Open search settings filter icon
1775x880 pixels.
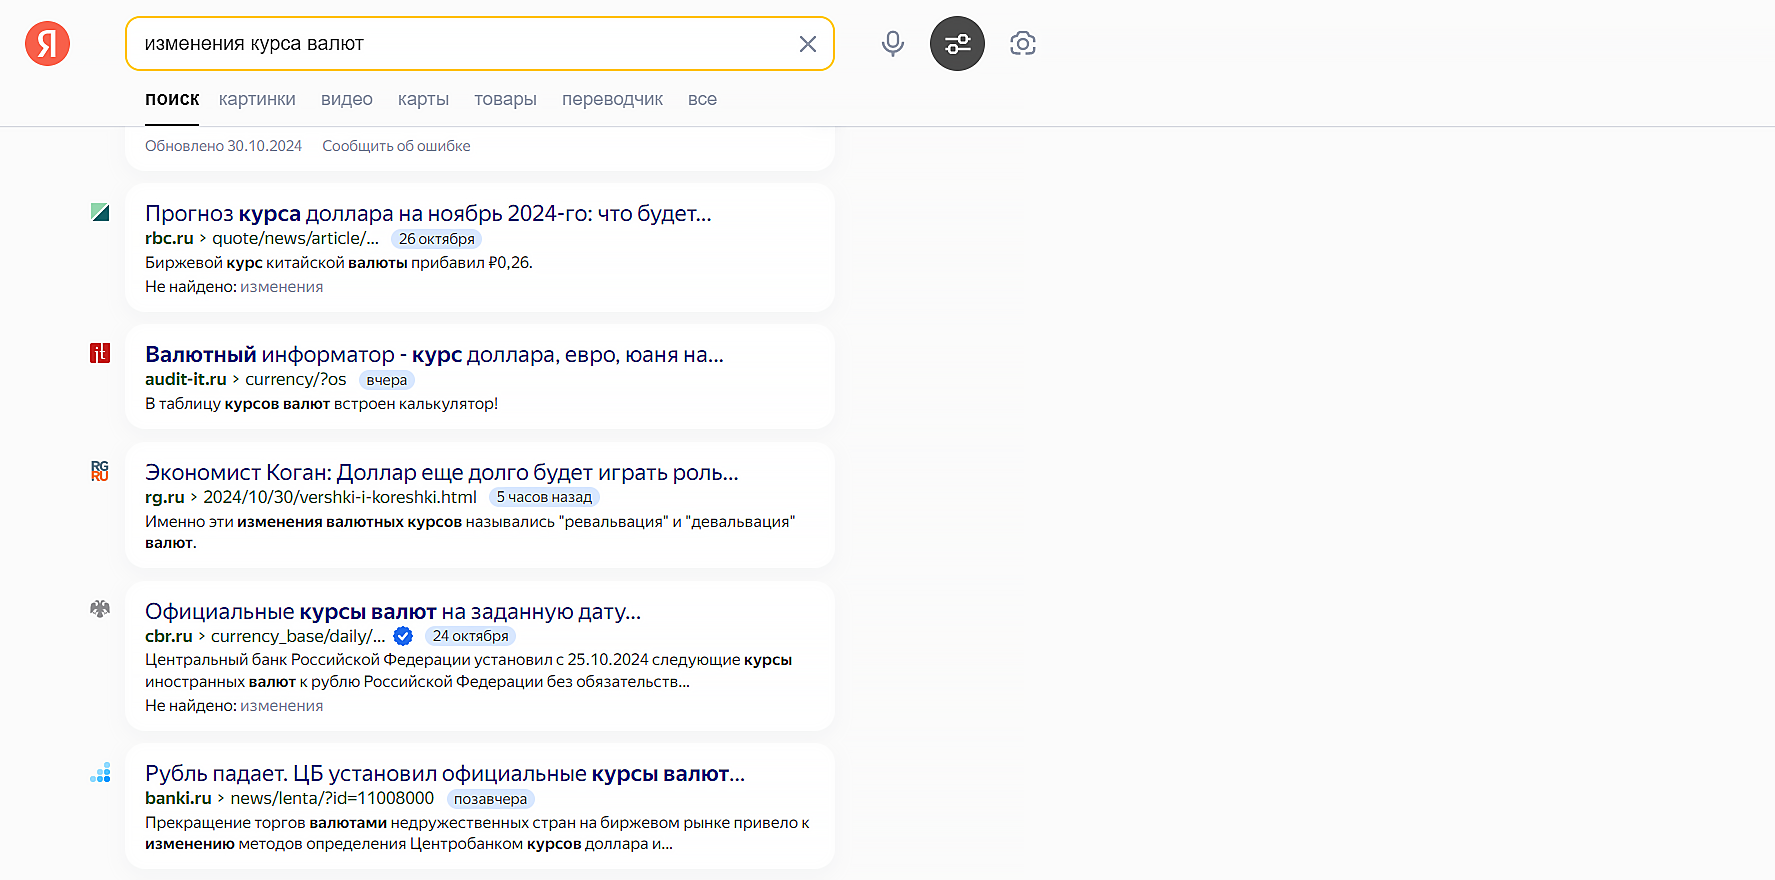tap(957, 44)
